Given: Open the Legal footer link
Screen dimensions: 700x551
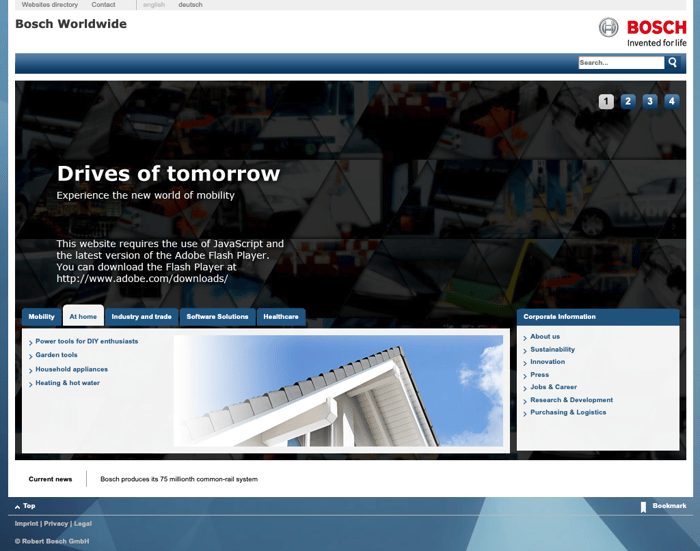Looking at the screenshot, I should pyautogui.click(x=83, y=524).
